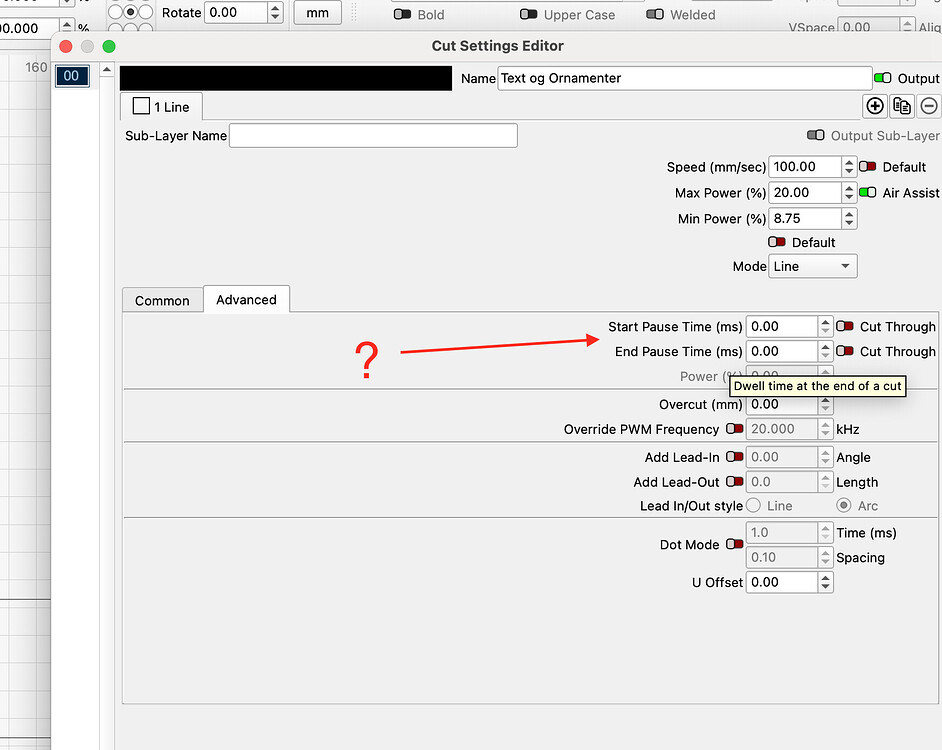Image resolution: width=942 pixels, height=750 pixels.
Task: Enable Dot Mode
Action: point(735,544)
